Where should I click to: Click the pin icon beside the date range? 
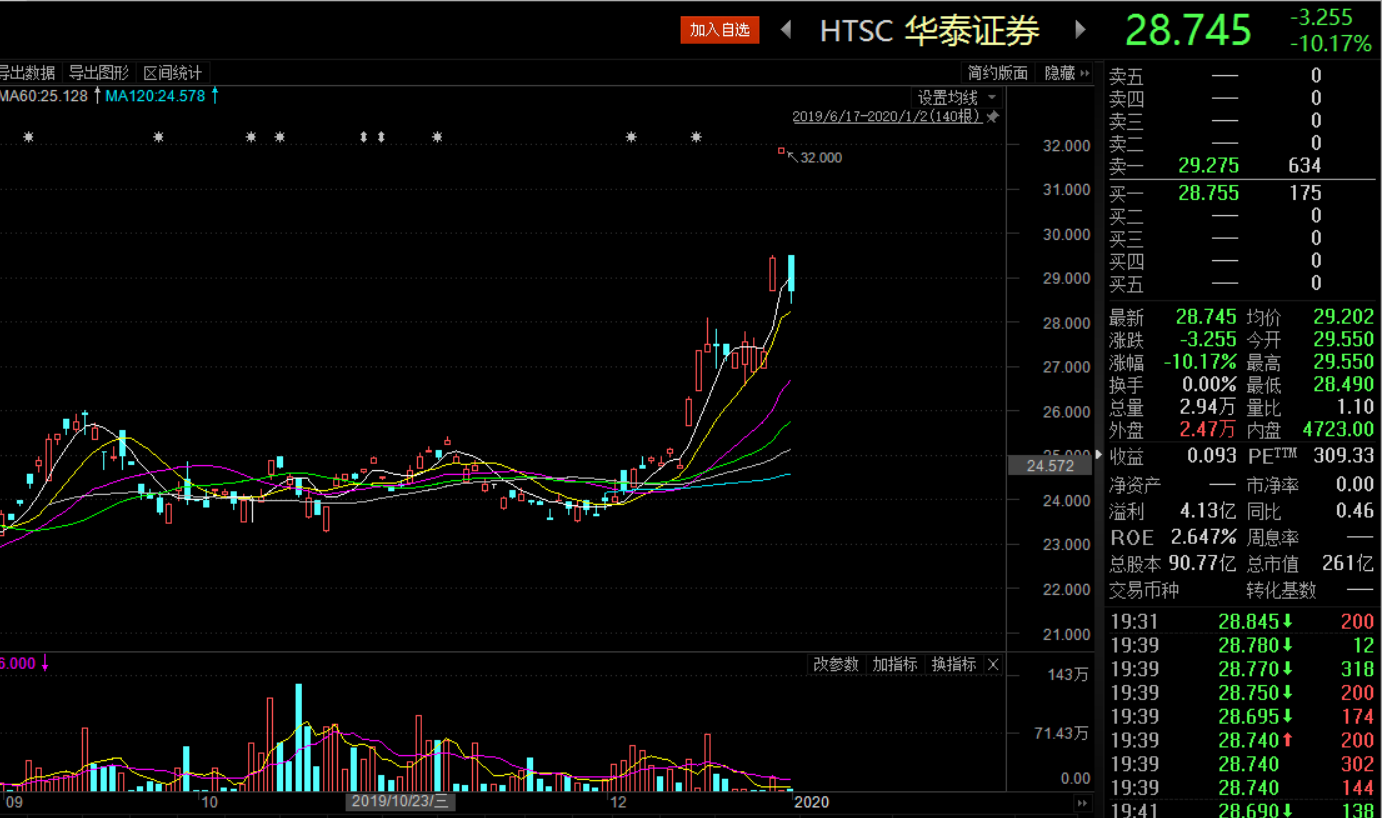[992, 116]
